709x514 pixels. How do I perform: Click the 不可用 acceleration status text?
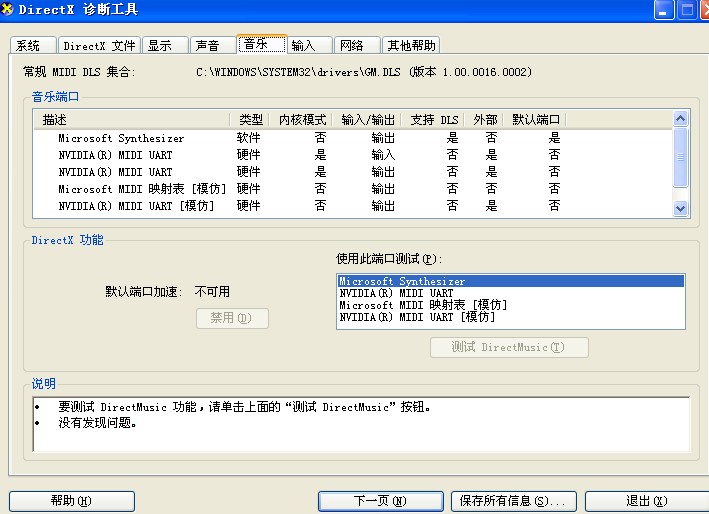(212, 292)
